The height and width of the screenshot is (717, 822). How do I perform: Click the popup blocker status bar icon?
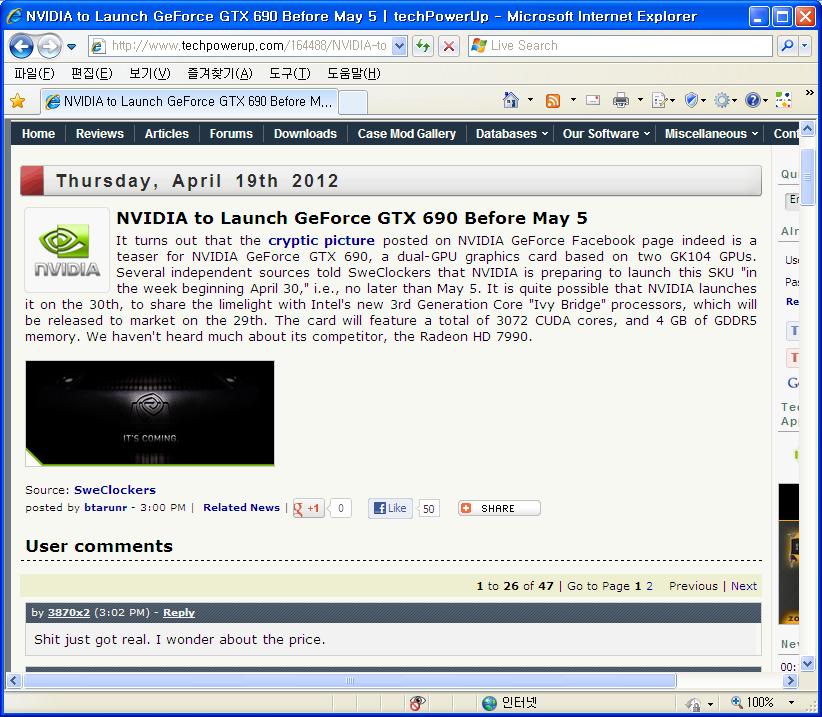(418, 703)
